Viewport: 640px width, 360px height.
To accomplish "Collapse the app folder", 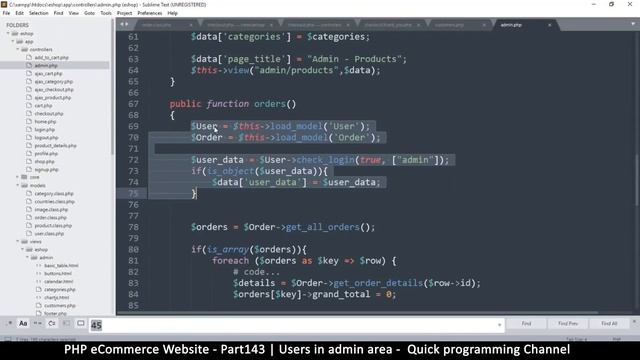I will click(x=13, y=42).
